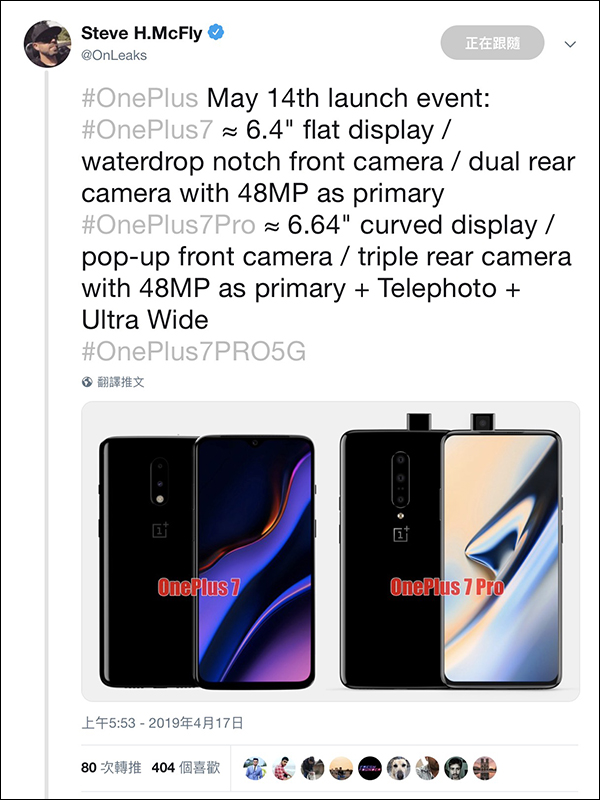This screenshot has width=600, height=800.
Task: Open the #OnePlus7PRO5G hashtag
Action: pos(192,350)
